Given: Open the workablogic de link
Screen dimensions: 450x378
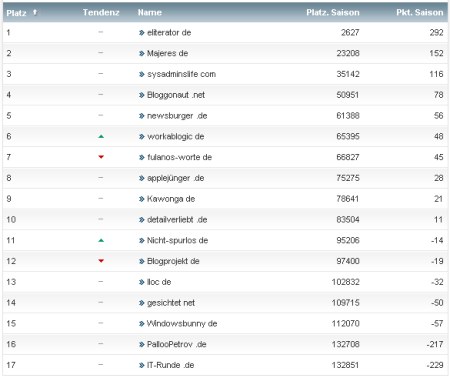Looking at the screenshot, I should coord(175,136).
